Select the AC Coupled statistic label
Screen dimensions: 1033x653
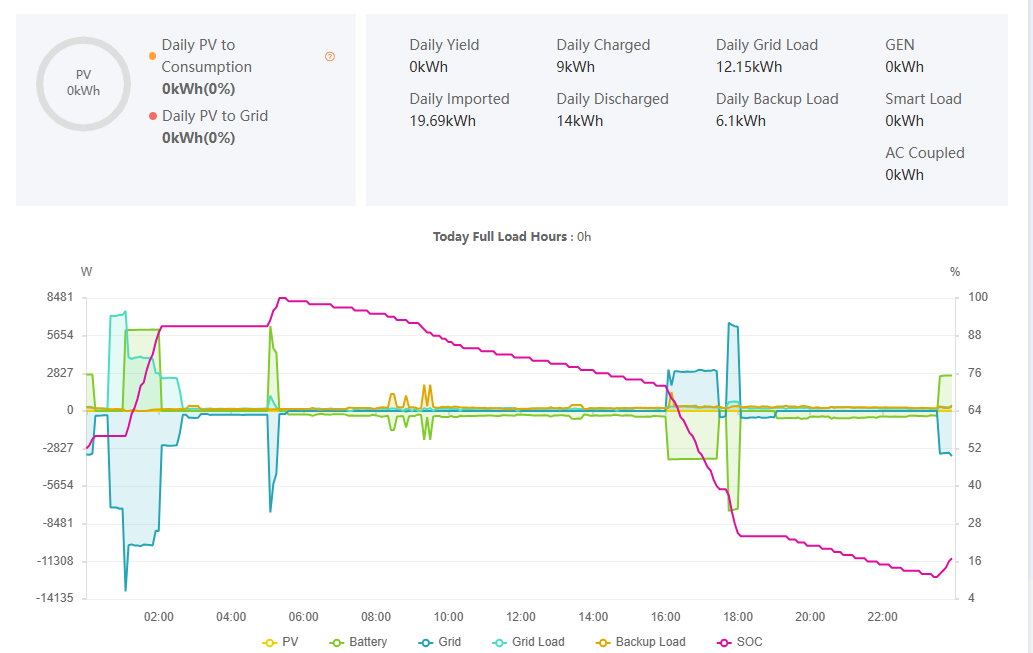click(x=924, y=153)
